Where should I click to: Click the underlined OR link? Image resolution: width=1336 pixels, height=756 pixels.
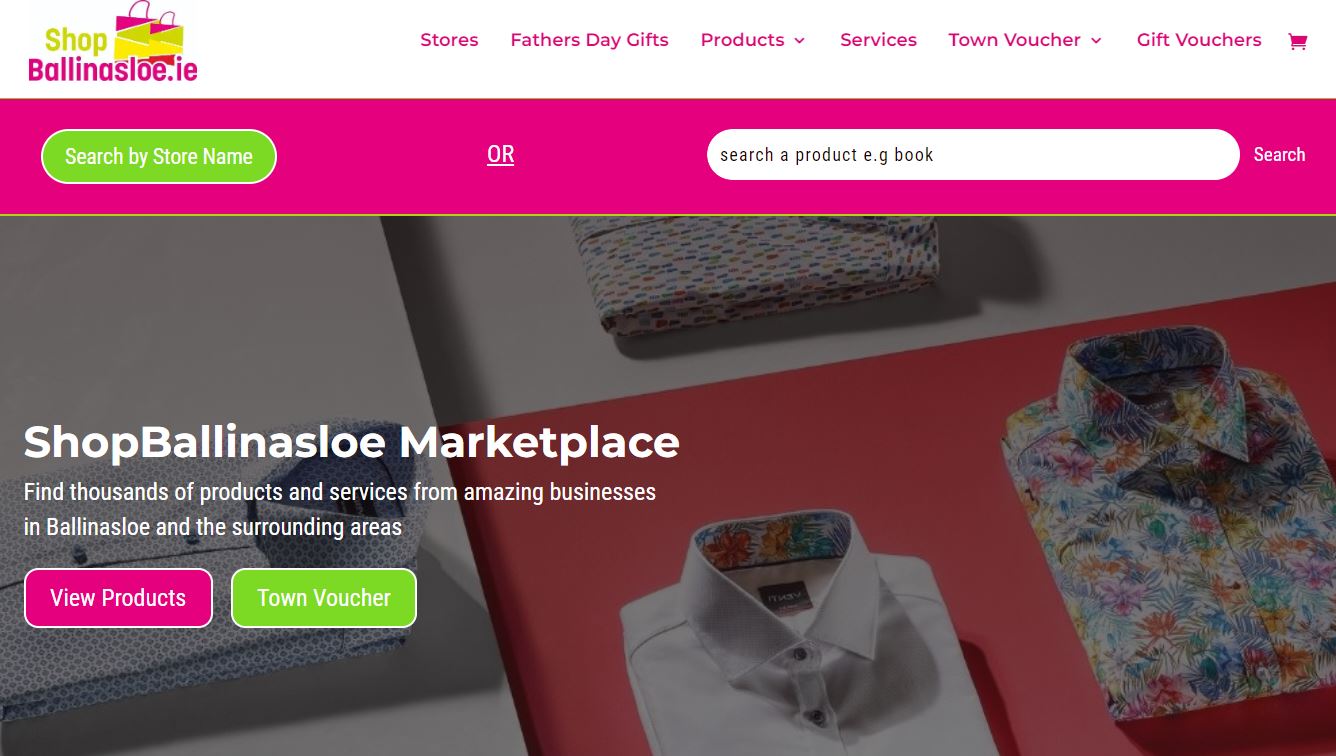[500, 155]
